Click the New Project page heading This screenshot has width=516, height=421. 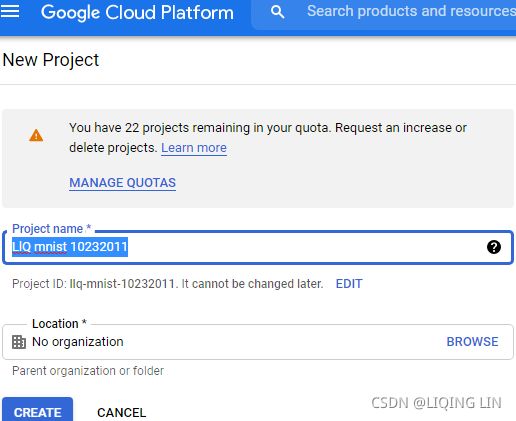point(51,60)
